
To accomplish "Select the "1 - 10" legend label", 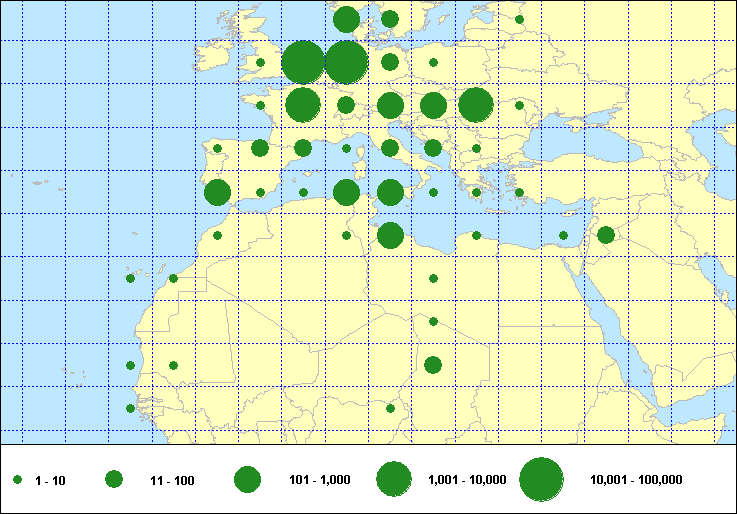I will tap(50, 481).
